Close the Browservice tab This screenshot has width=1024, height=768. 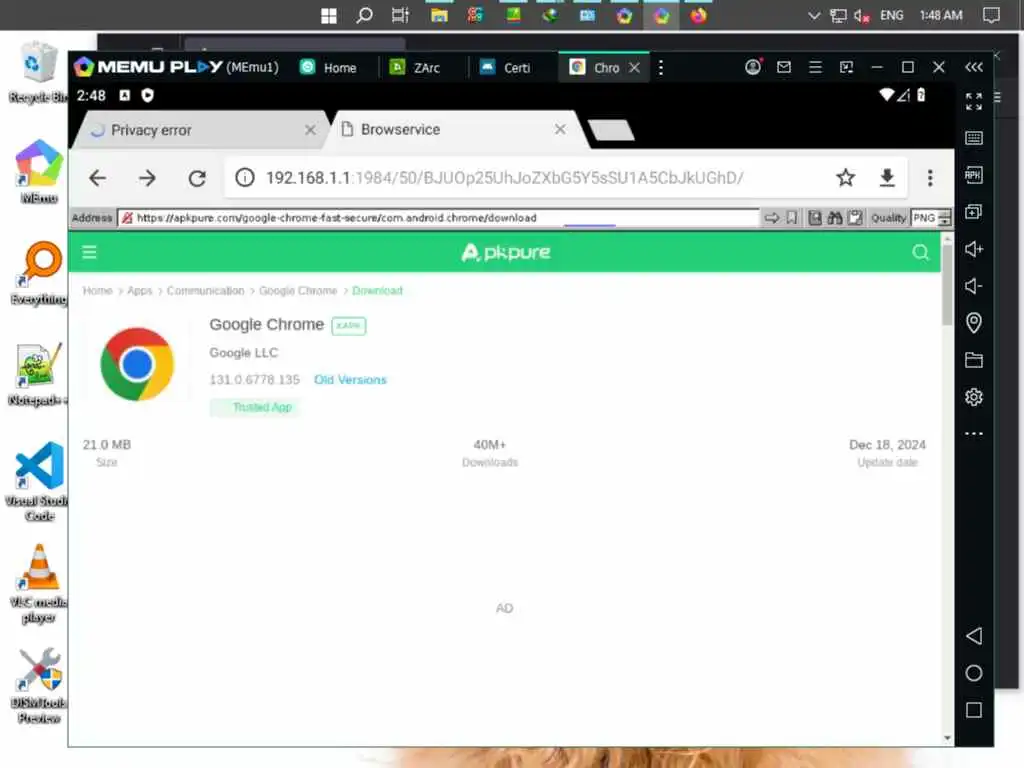[x=560, y=129]
